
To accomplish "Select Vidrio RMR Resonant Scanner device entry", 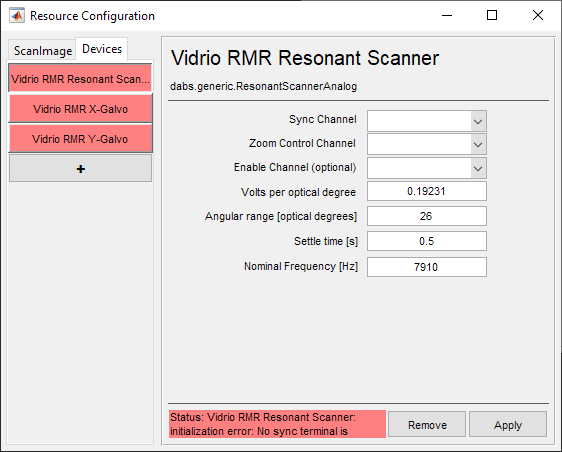I will [80, 78].
